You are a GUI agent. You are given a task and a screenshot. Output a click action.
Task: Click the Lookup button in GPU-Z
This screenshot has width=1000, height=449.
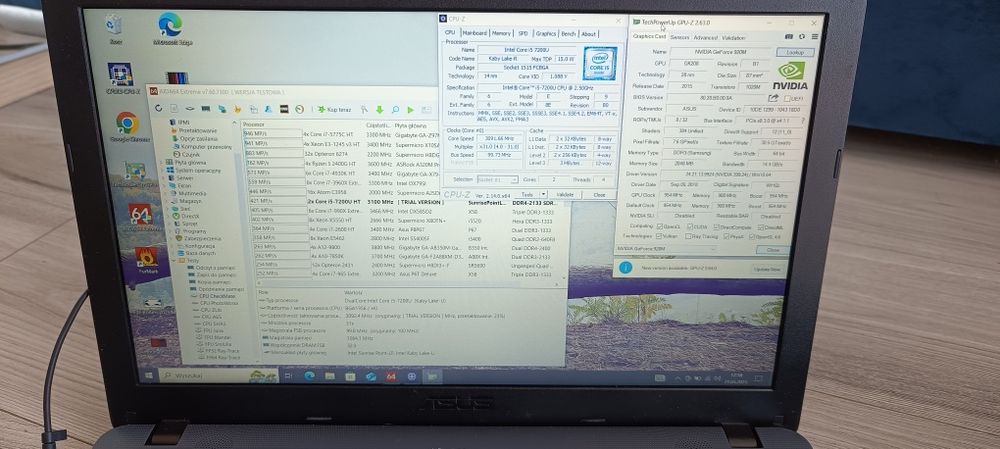(795, 52)
